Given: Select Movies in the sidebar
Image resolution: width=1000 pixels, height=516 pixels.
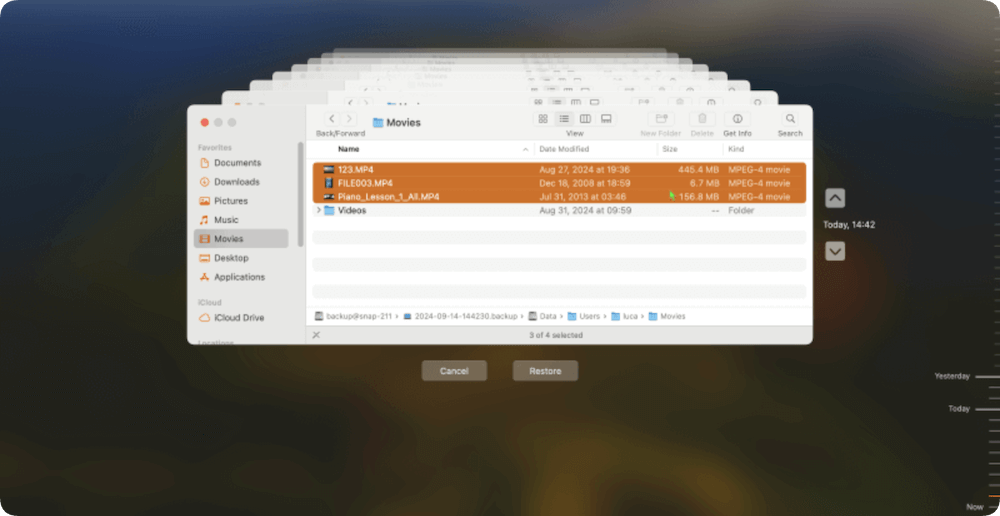Looking at the screenshot, I should coord(241,239).
